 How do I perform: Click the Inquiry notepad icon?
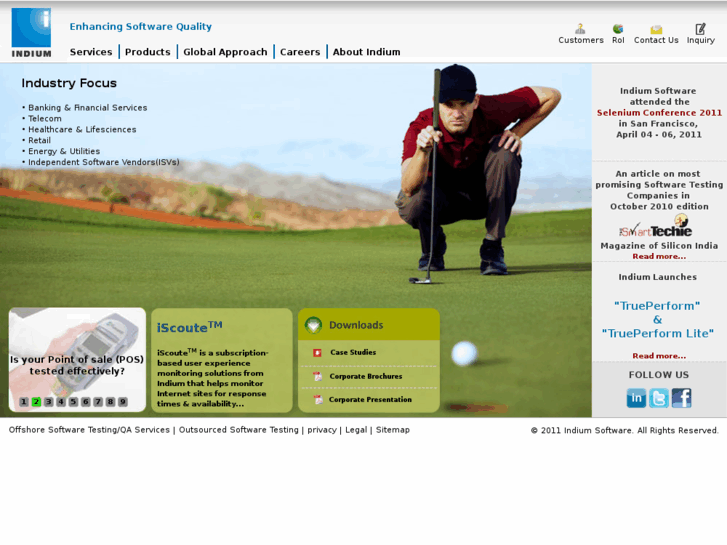(700, 29)
